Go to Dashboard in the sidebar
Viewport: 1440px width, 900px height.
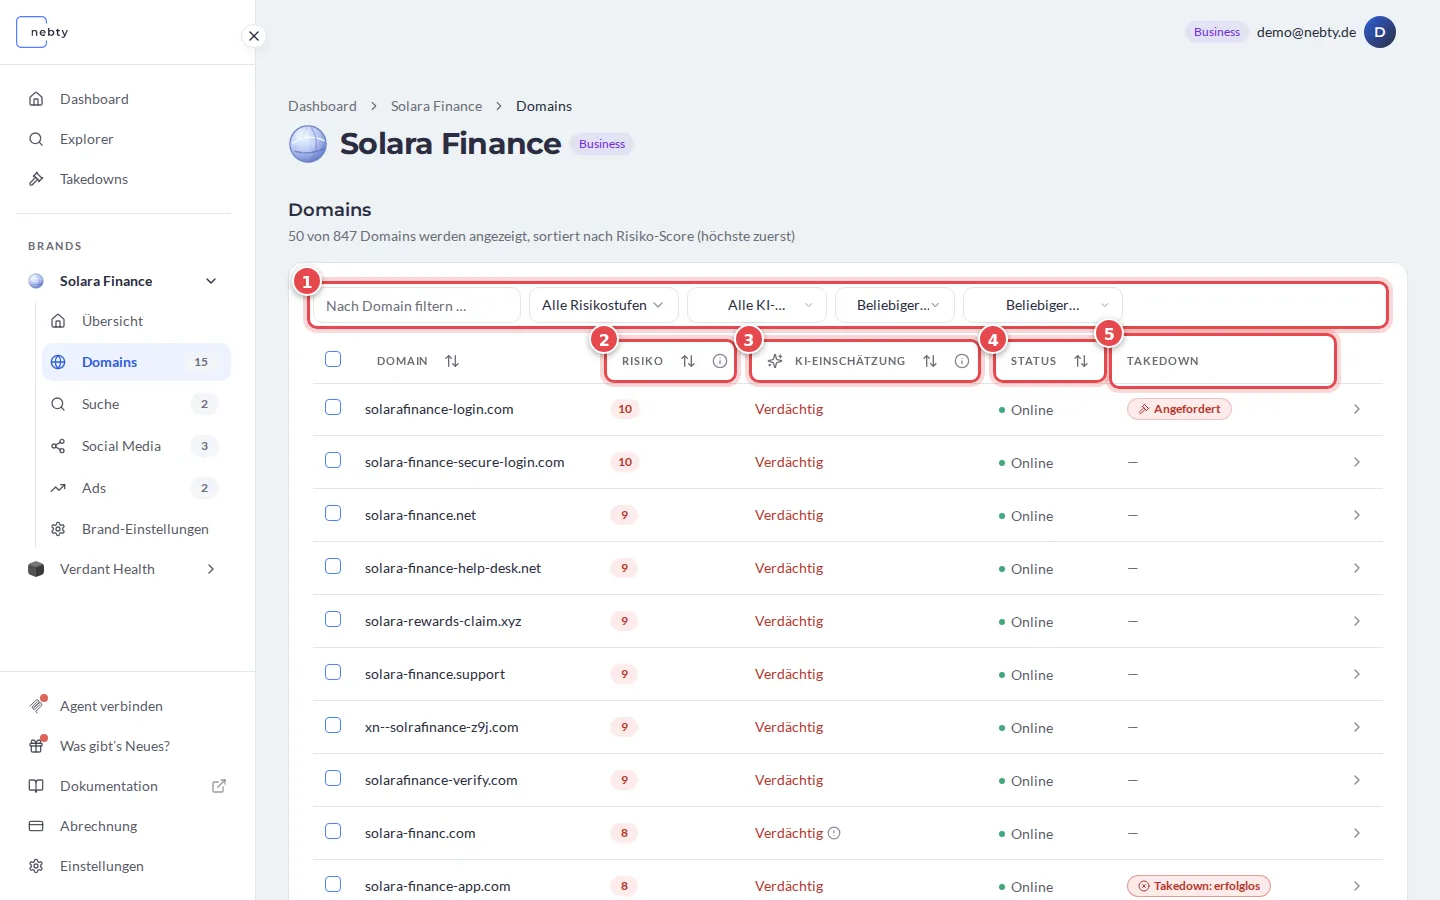(124, 99)
